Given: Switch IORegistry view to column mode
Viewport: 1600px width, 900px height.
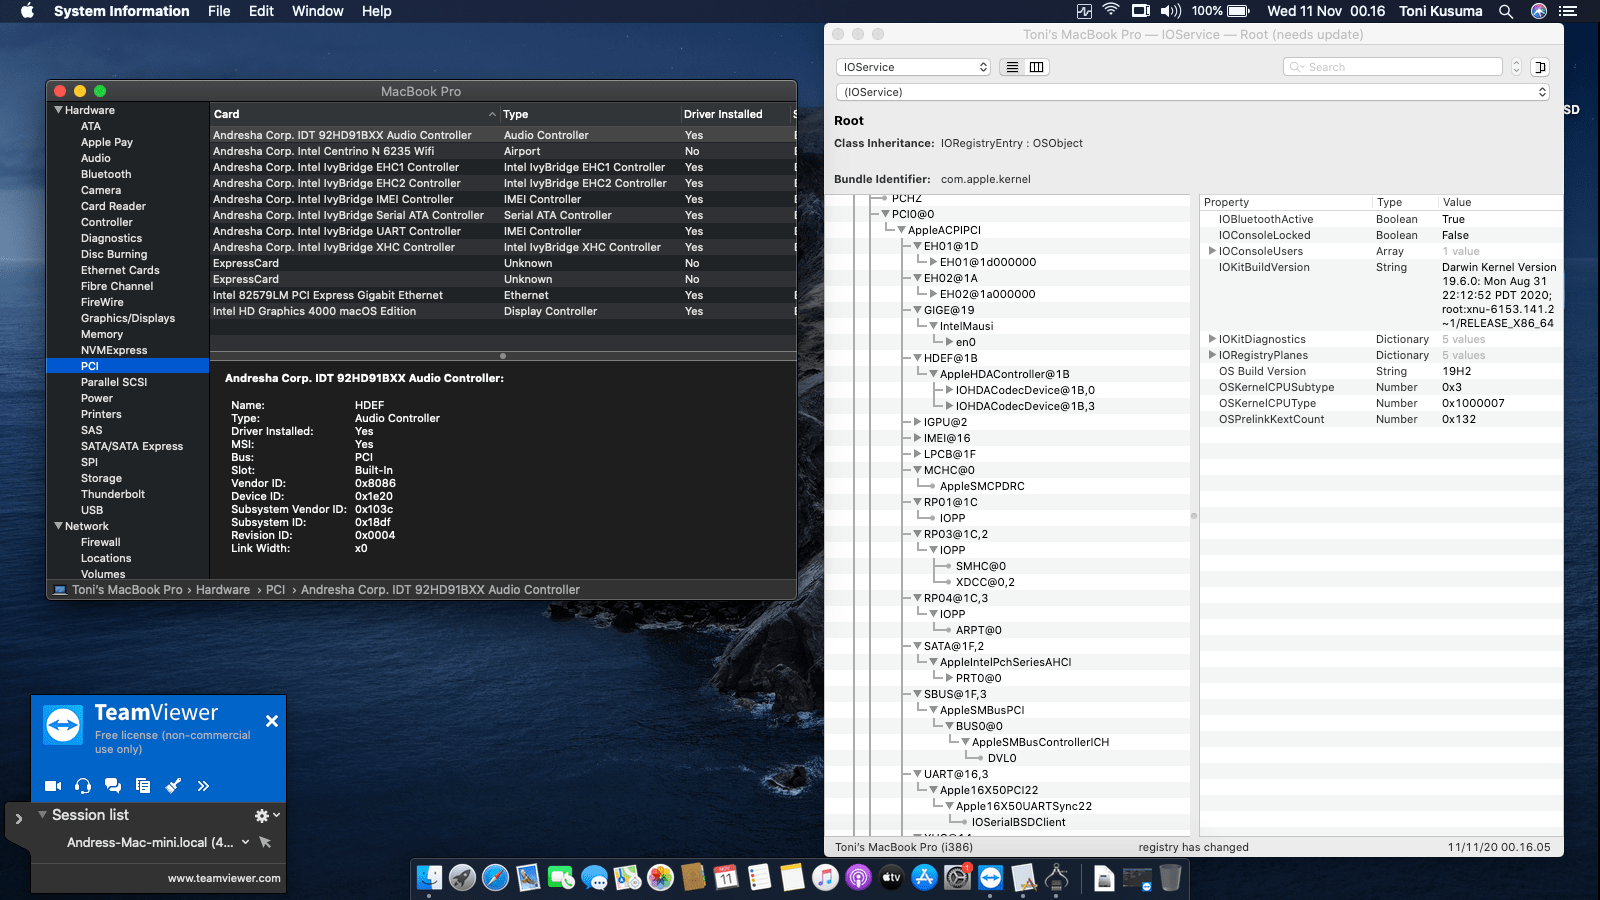Looking at the screenshot, I should point(1037,67).
